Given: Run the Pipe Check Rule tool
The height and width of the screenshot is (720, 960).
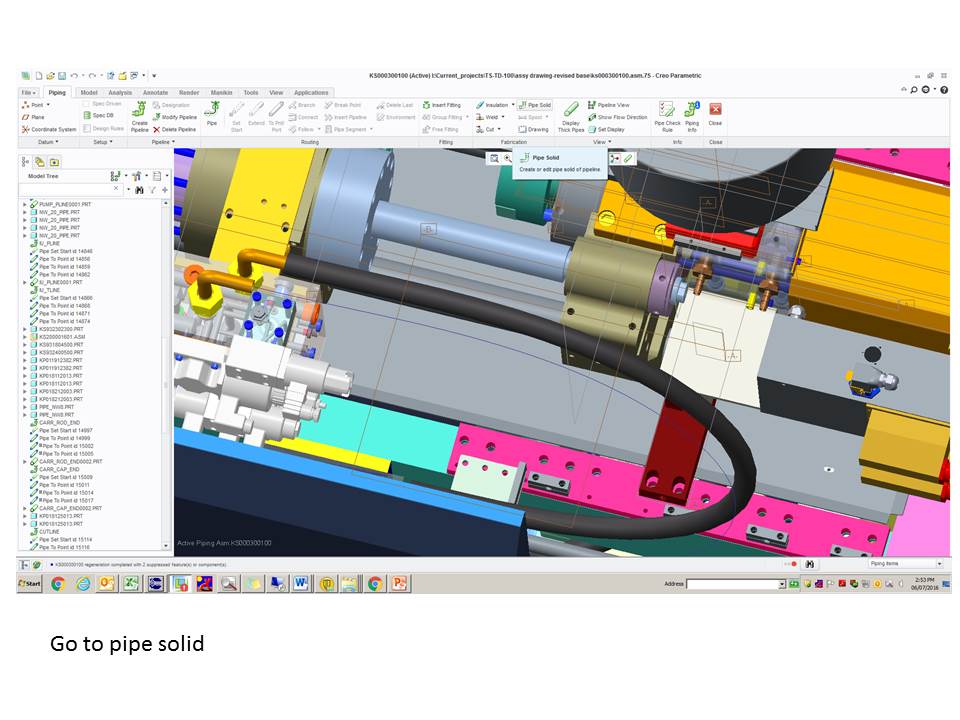Looking at the screenshot, I should [667, 118].
